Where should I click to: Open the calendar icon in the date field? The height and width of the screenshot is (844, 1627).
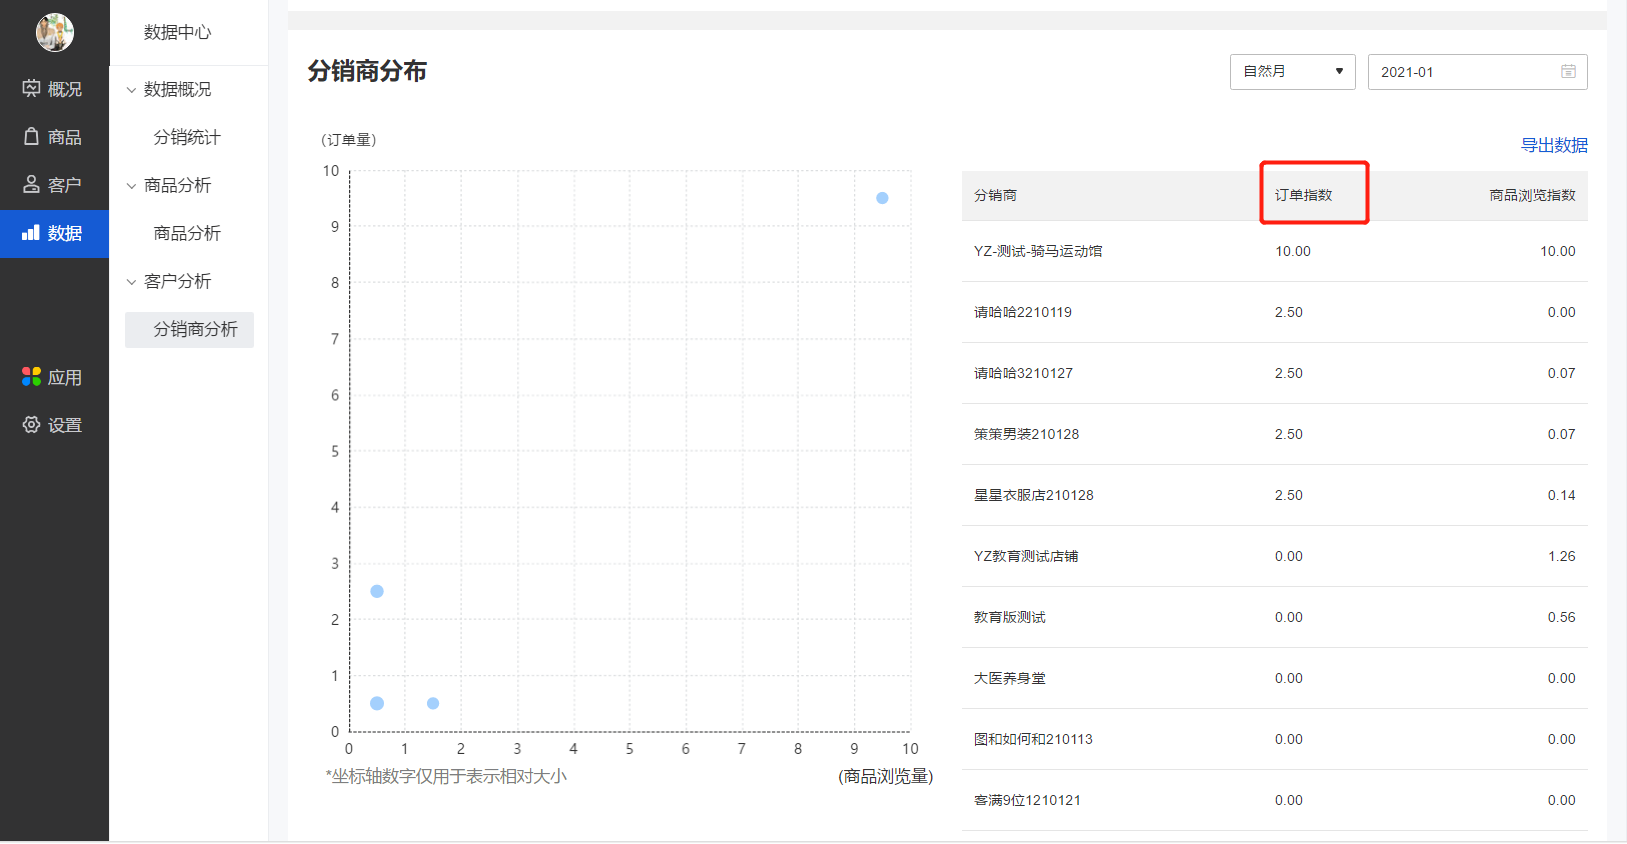pos(1568,71)
